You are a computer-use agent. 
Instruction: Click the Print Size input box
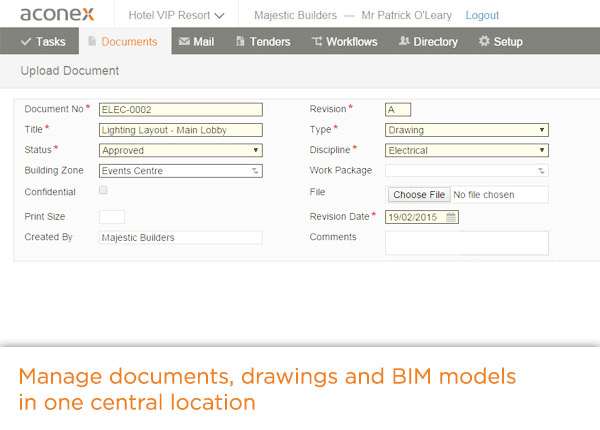[112, 216]
